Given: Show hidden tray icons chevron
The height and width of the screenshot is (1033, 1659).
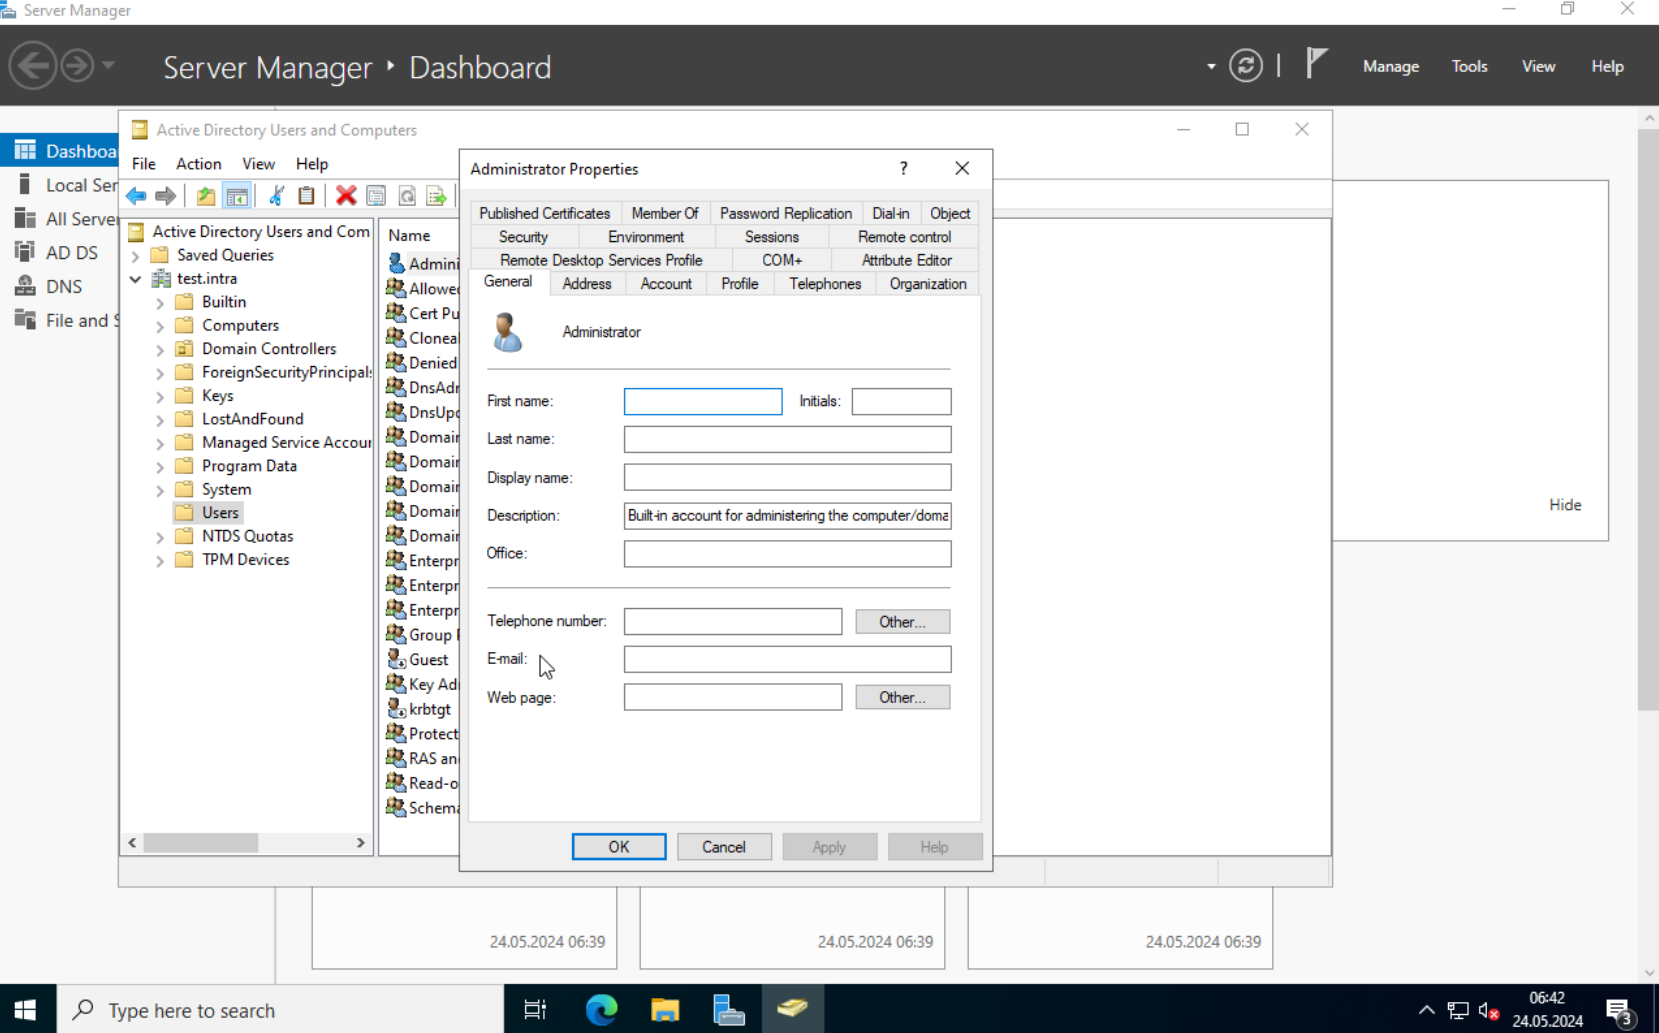Looking at the screenshot, I should 1426,1011.
